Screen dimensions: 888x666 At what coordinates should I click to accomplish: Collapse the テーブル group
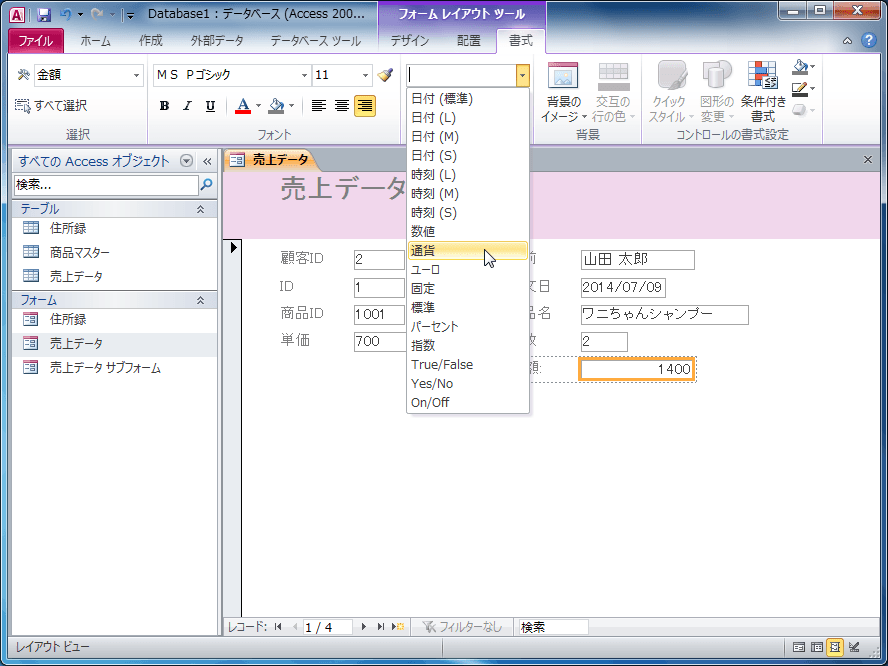[200, 210]
